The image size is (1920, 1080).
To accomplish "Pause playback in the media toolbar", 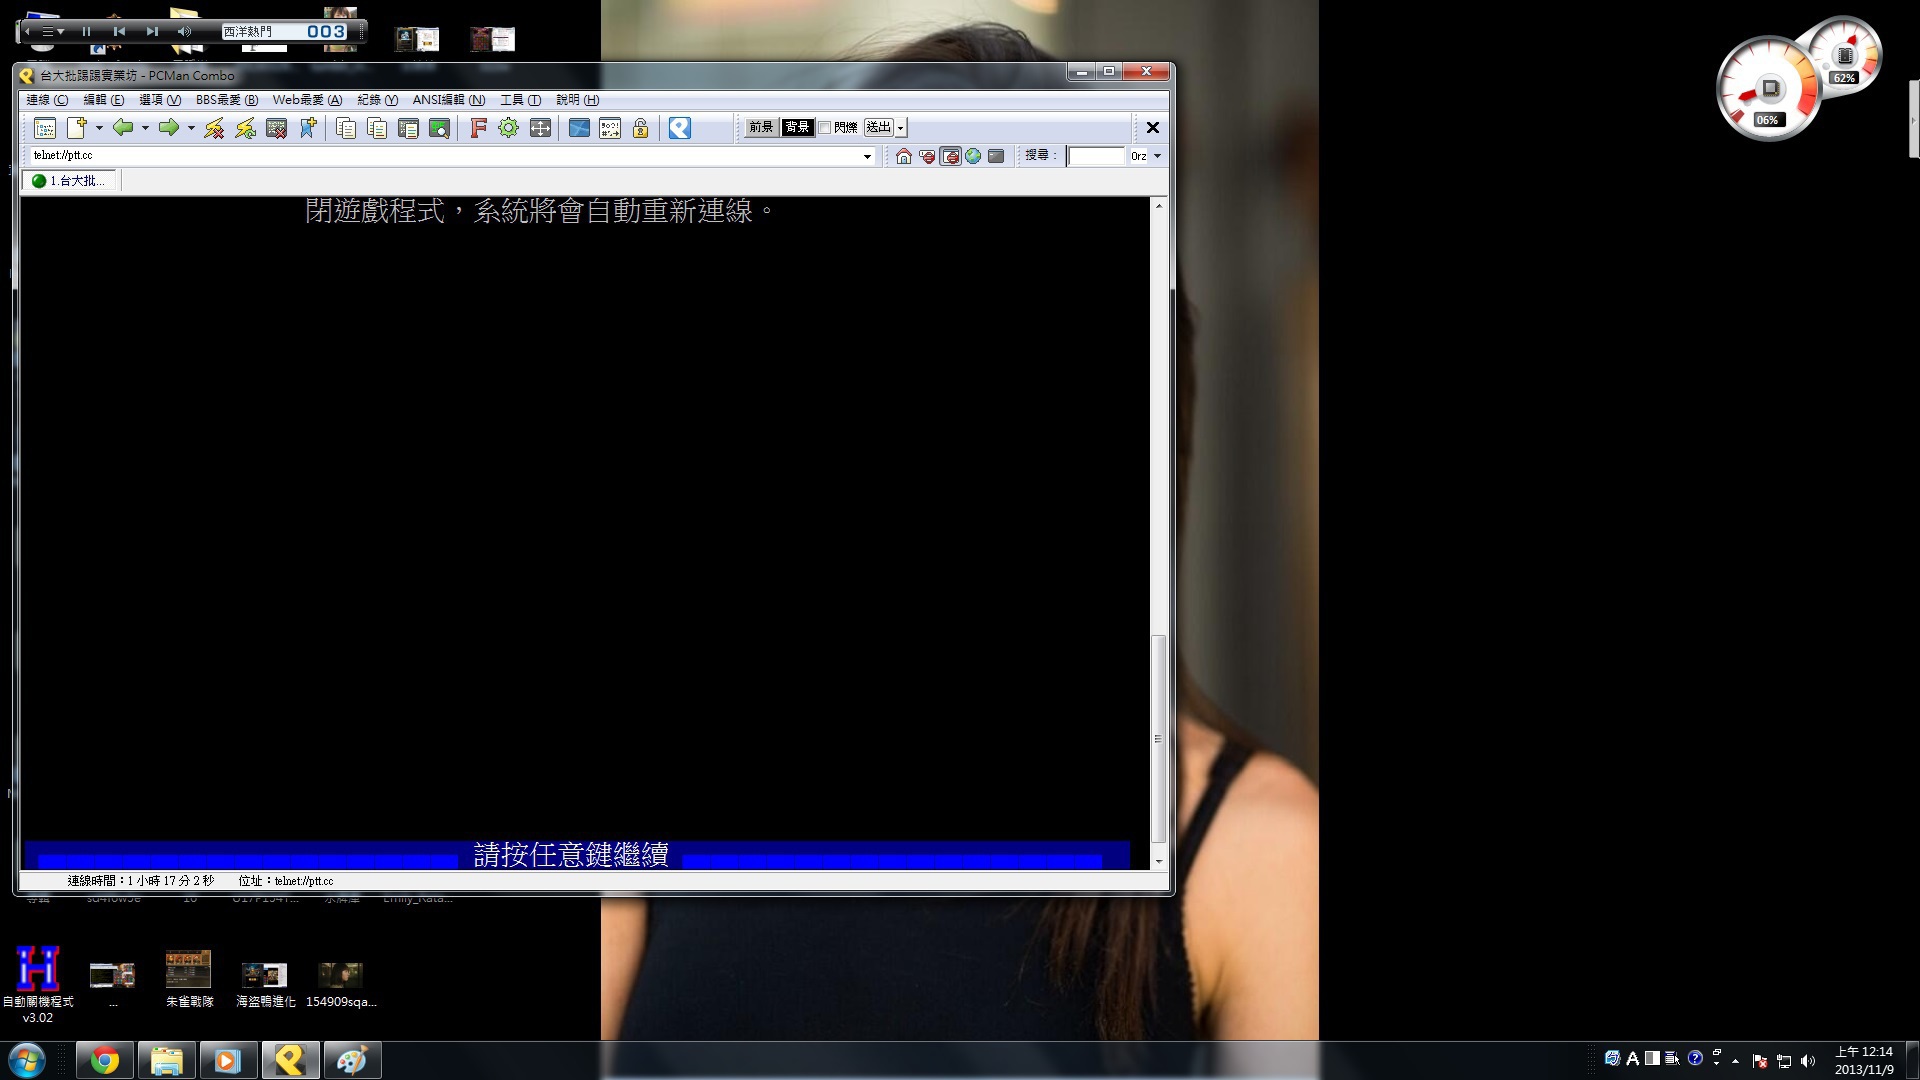I will click(x=87, y=32).
